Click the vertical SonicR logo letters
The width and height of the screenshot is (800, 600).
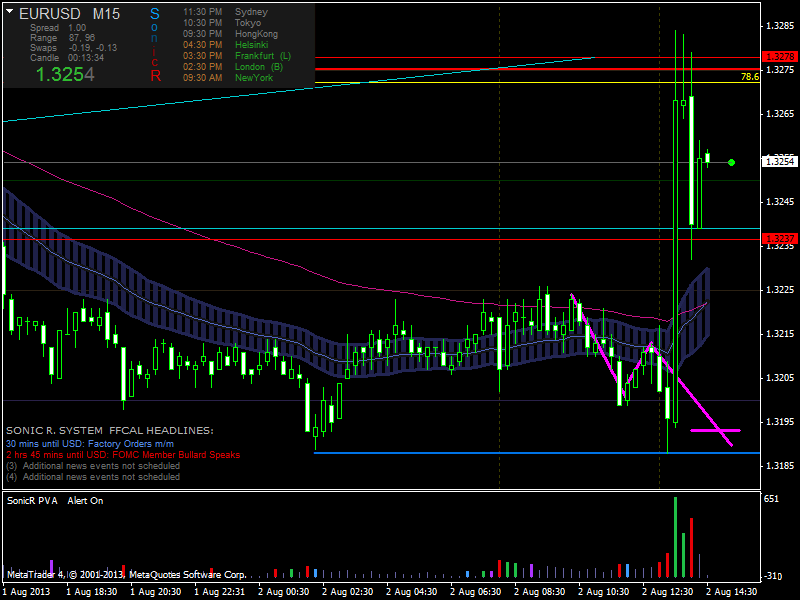click(x=154, y=45)
